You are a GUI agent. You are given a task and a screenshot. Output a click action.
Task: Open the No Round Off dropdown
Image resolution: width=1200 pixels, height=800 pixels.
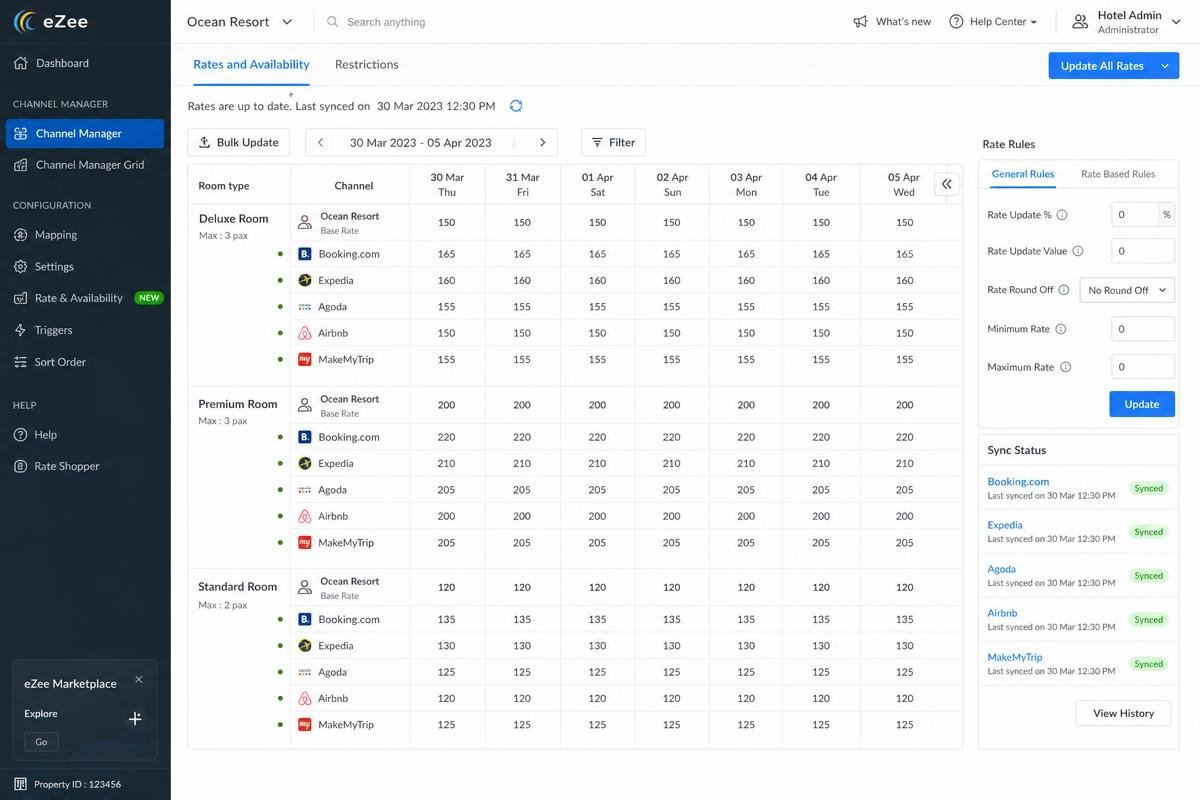click(1127, 290)
